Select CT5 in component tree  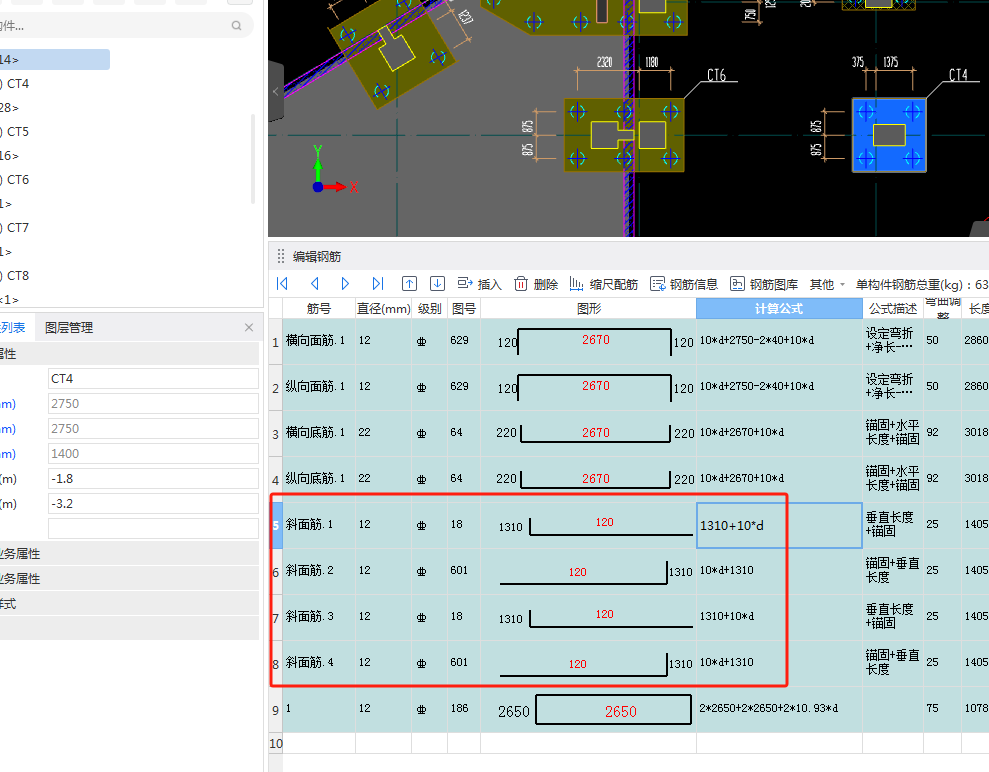click(x=18, y=132)
